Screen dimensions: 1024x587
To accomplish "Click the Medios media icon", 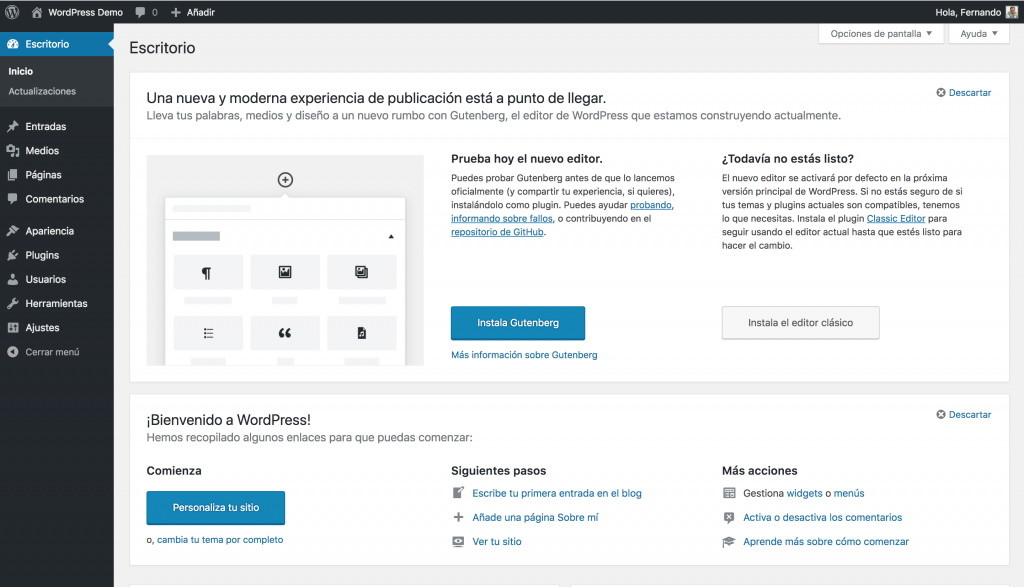I will (x=12, y=150).
